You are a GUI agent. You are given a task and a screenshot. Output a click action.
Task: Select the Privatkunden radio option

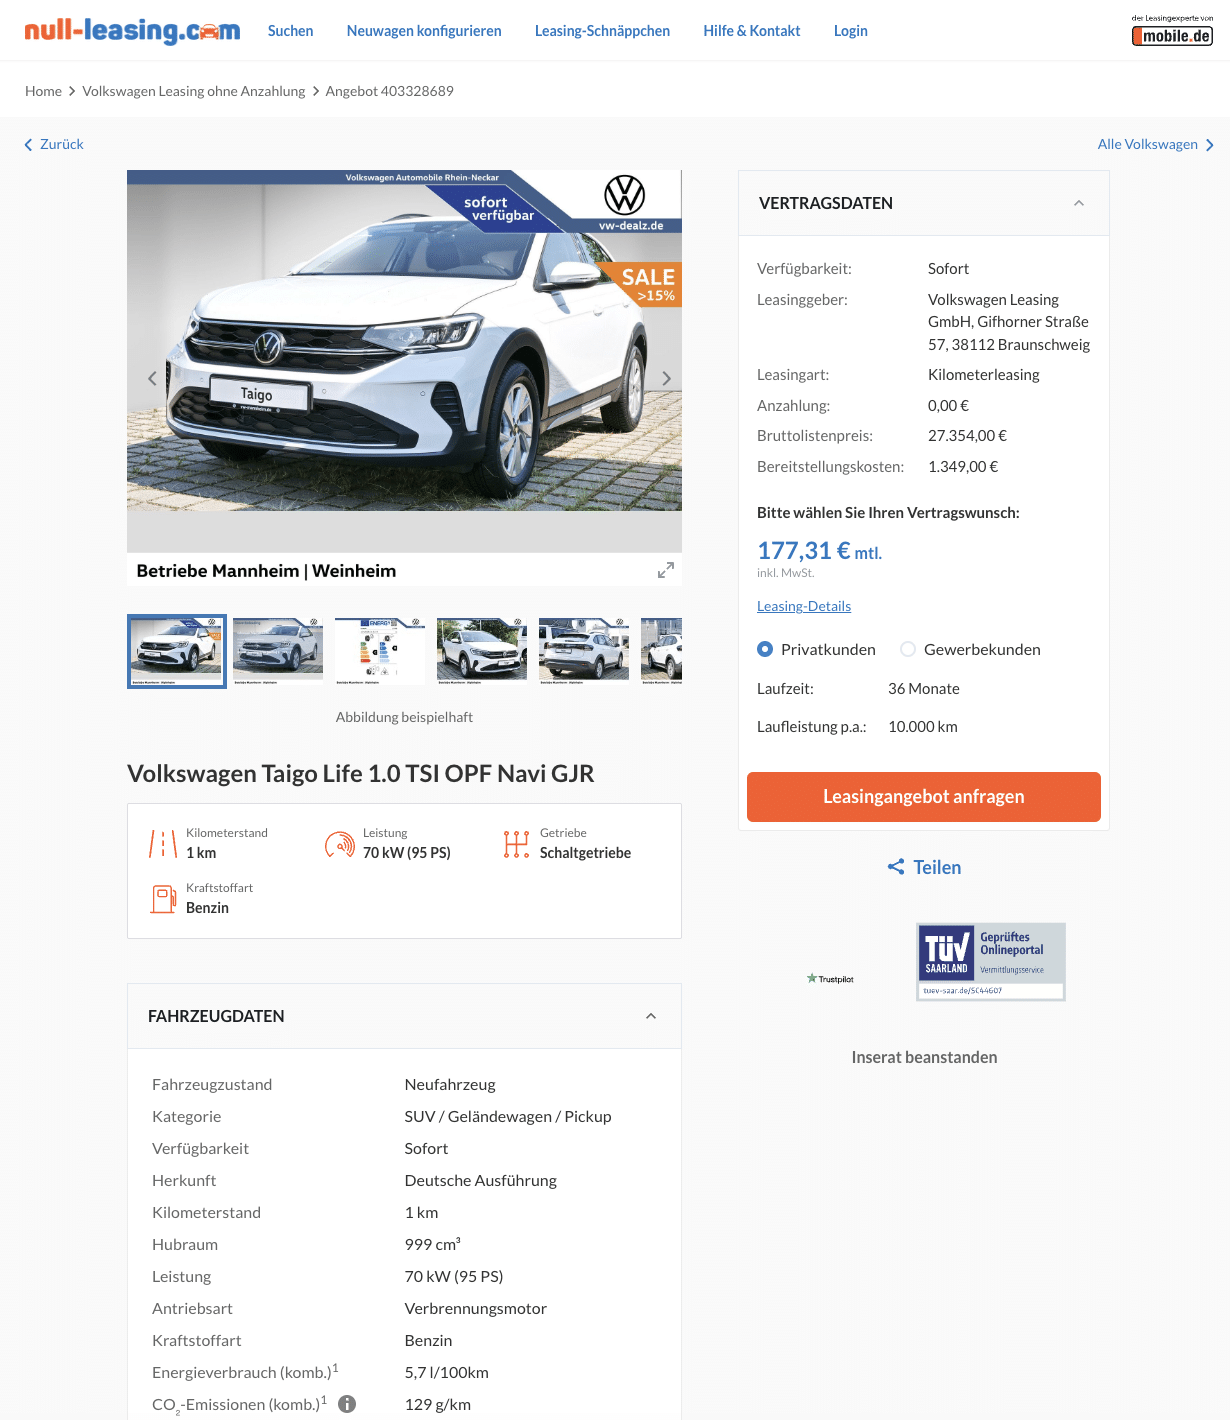[x=765, y=649]
